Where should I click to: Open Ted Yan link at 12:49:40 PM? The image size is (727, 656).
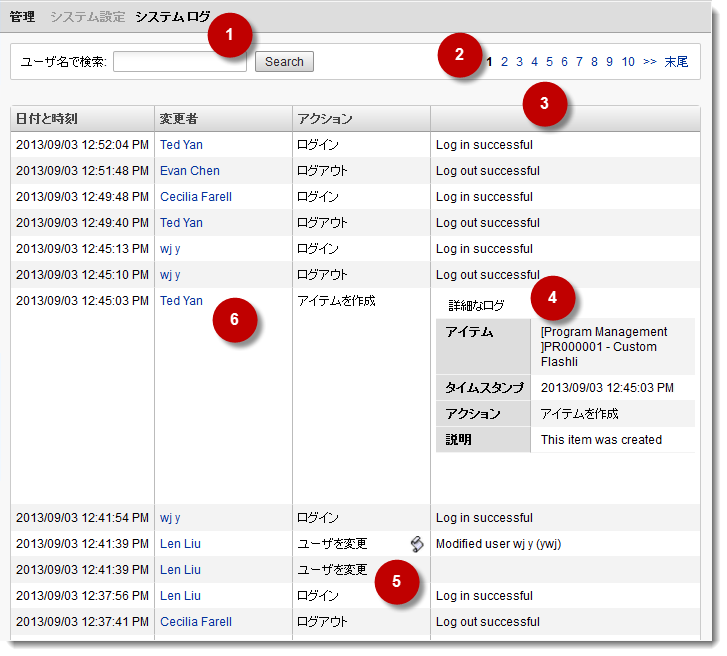point(181,223)
